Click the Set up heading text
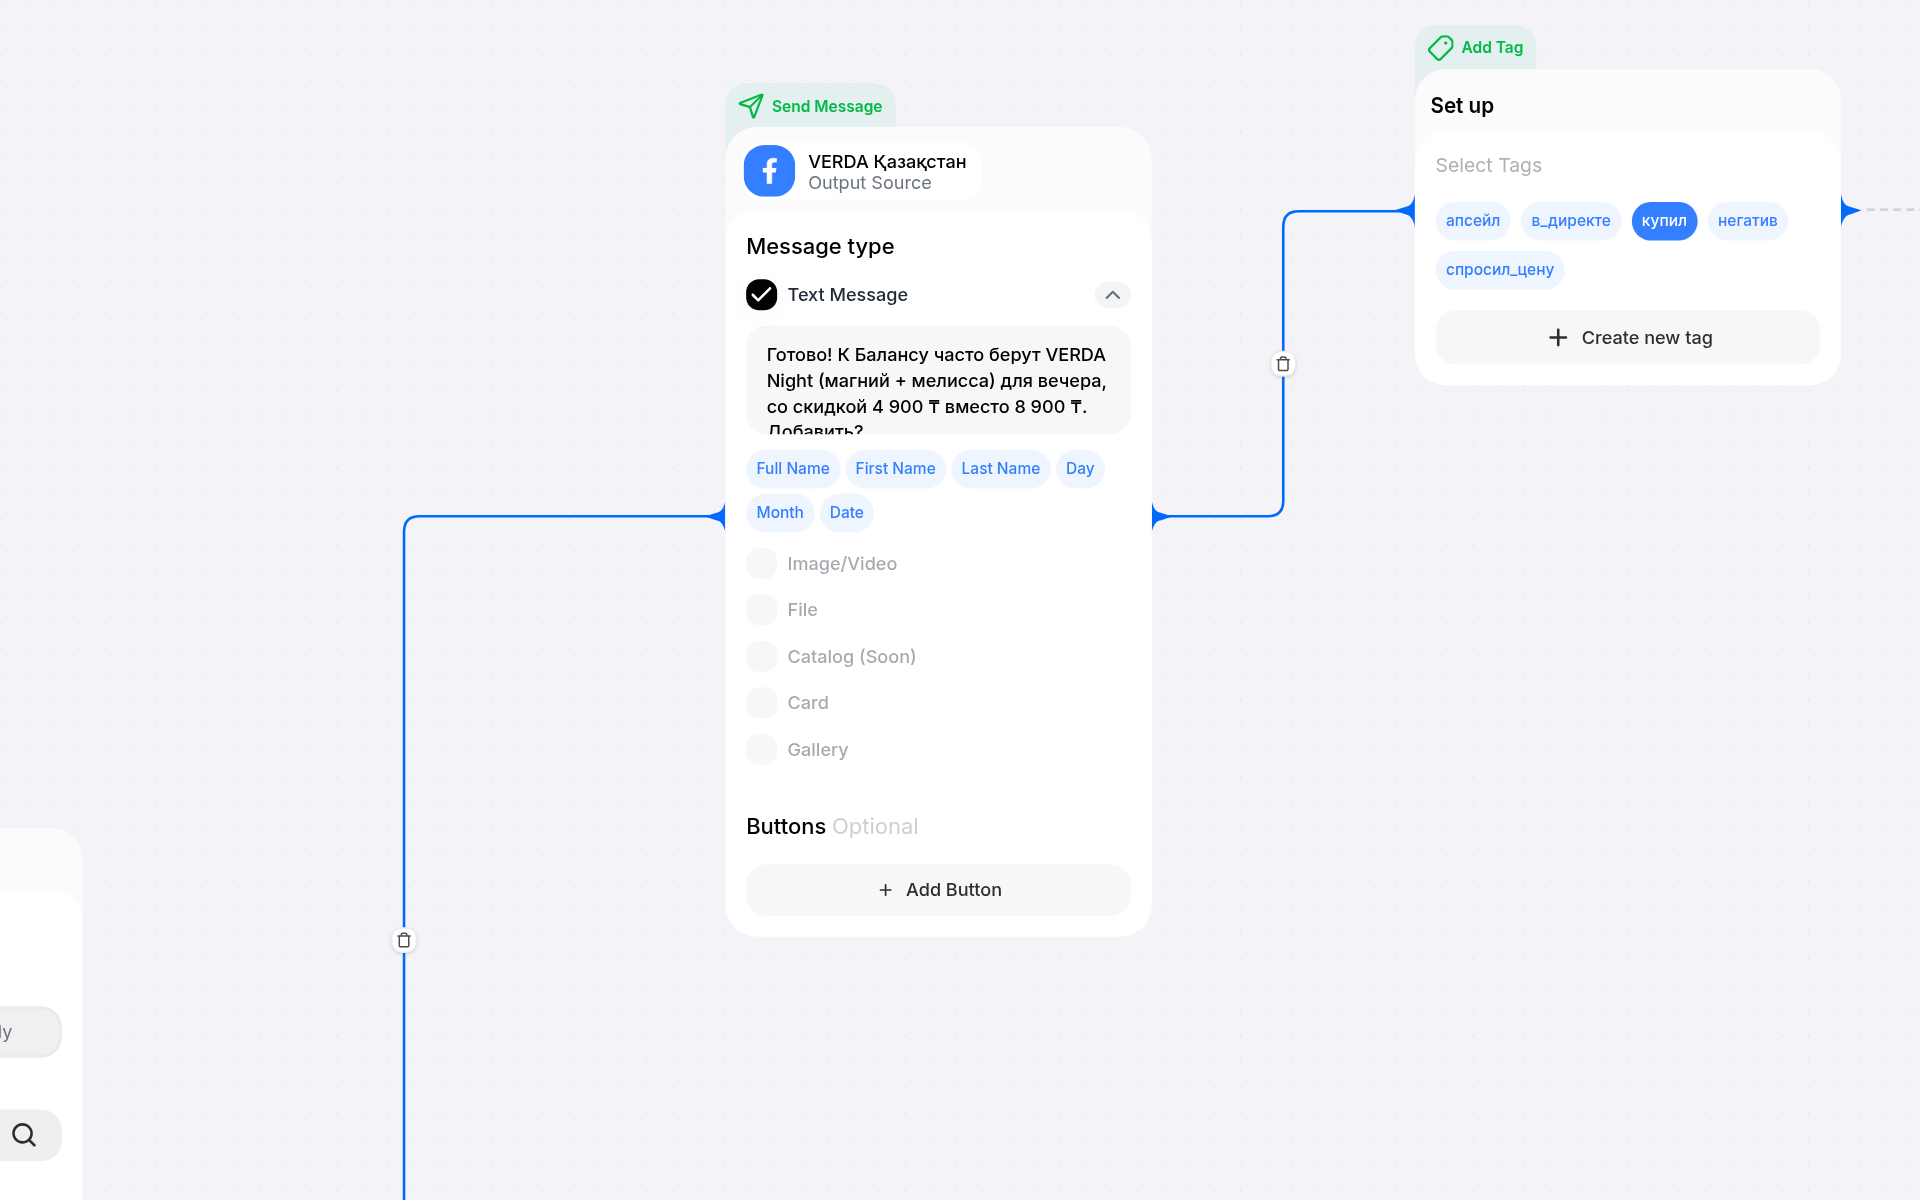This screenshot has height=1200, width=1920. pos(1461,106)
